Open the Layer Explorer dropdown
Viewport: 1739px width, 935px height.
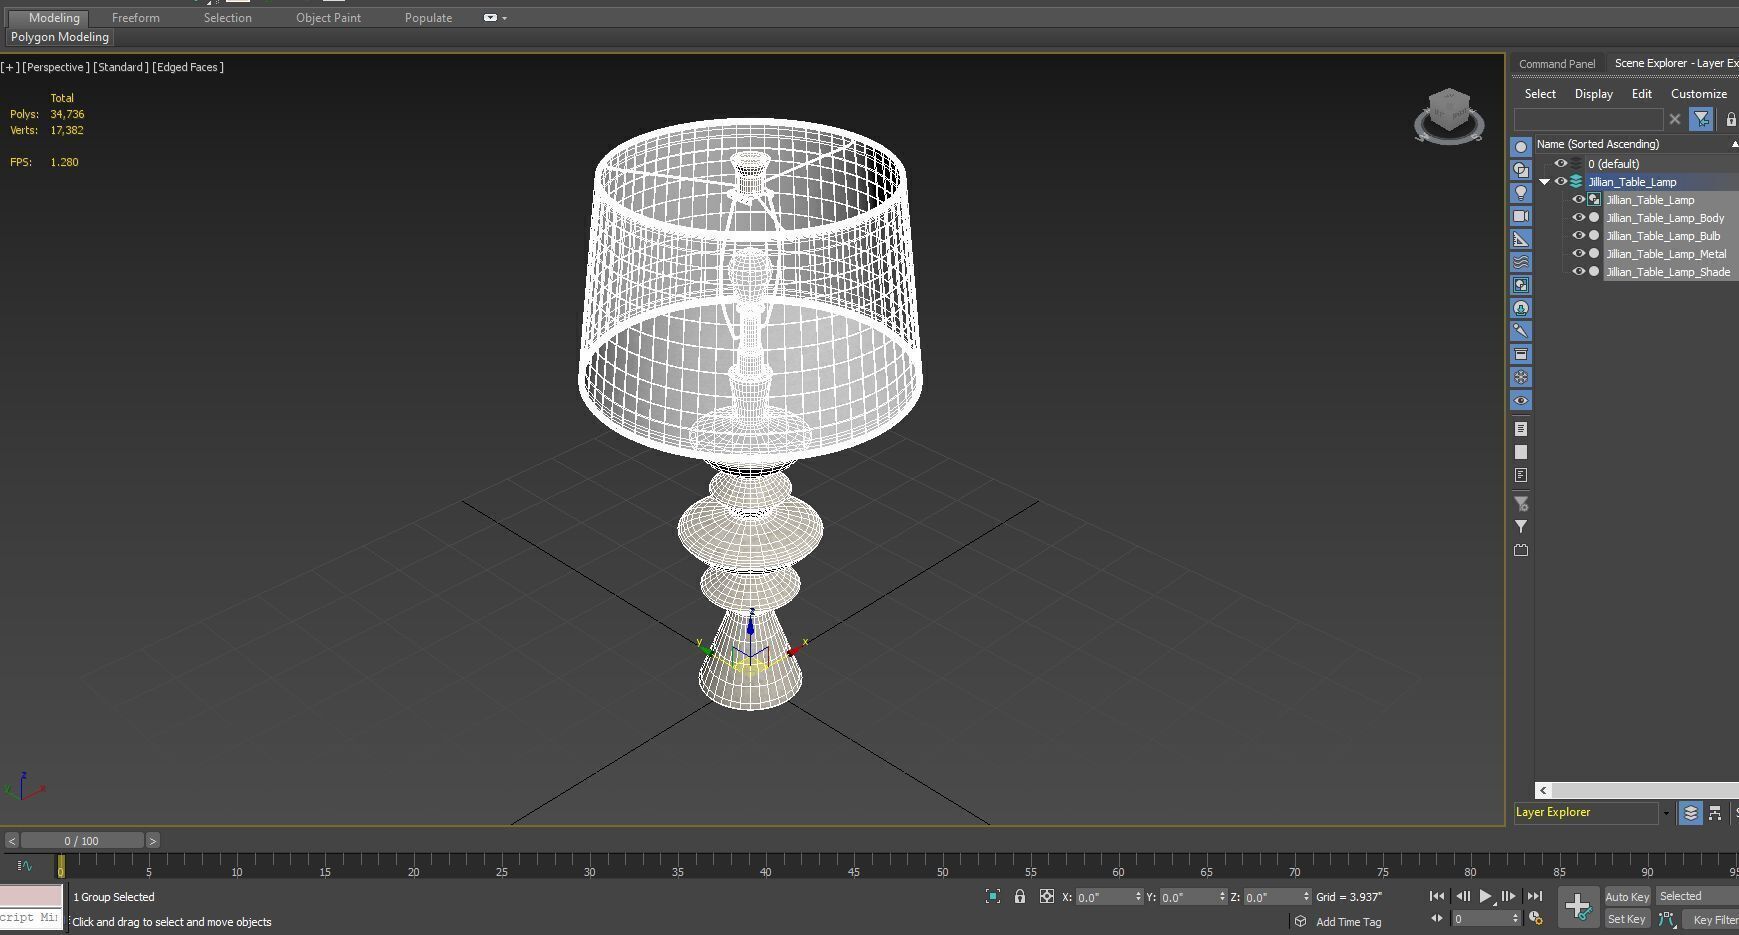pyautogui.click(x=1666, y=813)
